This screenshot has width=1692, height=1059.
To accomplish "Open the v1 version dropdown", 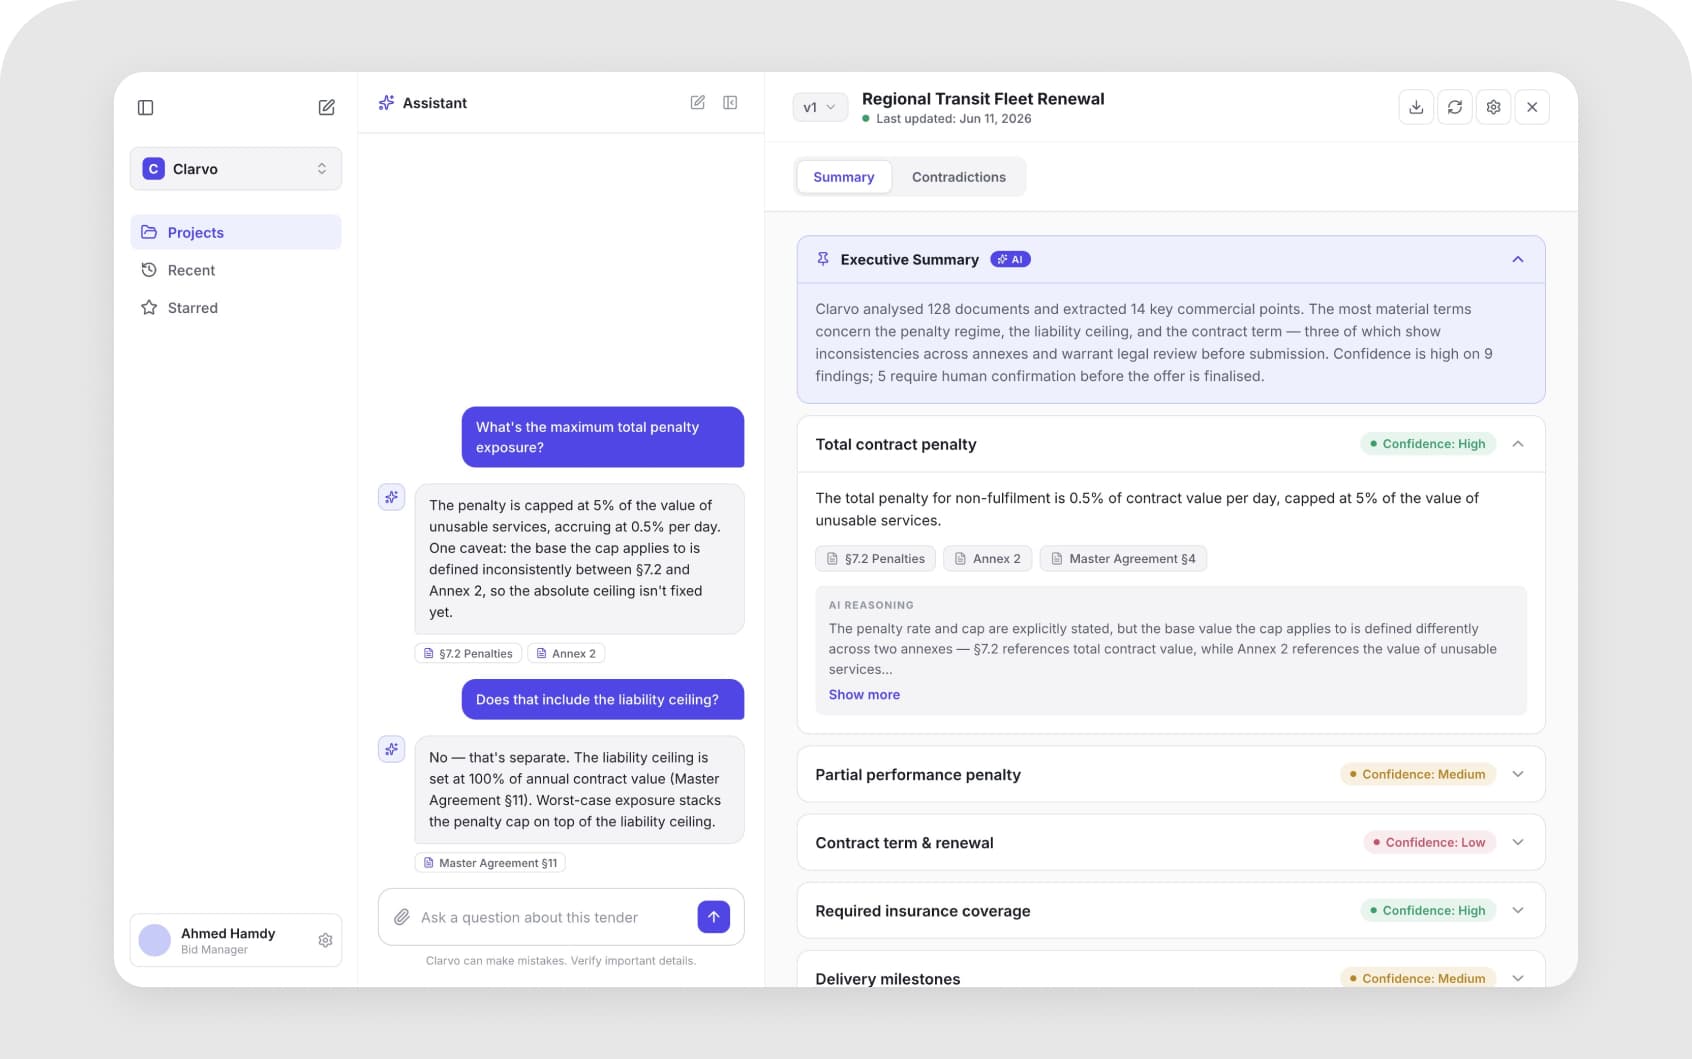I will pyautogui.click(x=820, y=107).
